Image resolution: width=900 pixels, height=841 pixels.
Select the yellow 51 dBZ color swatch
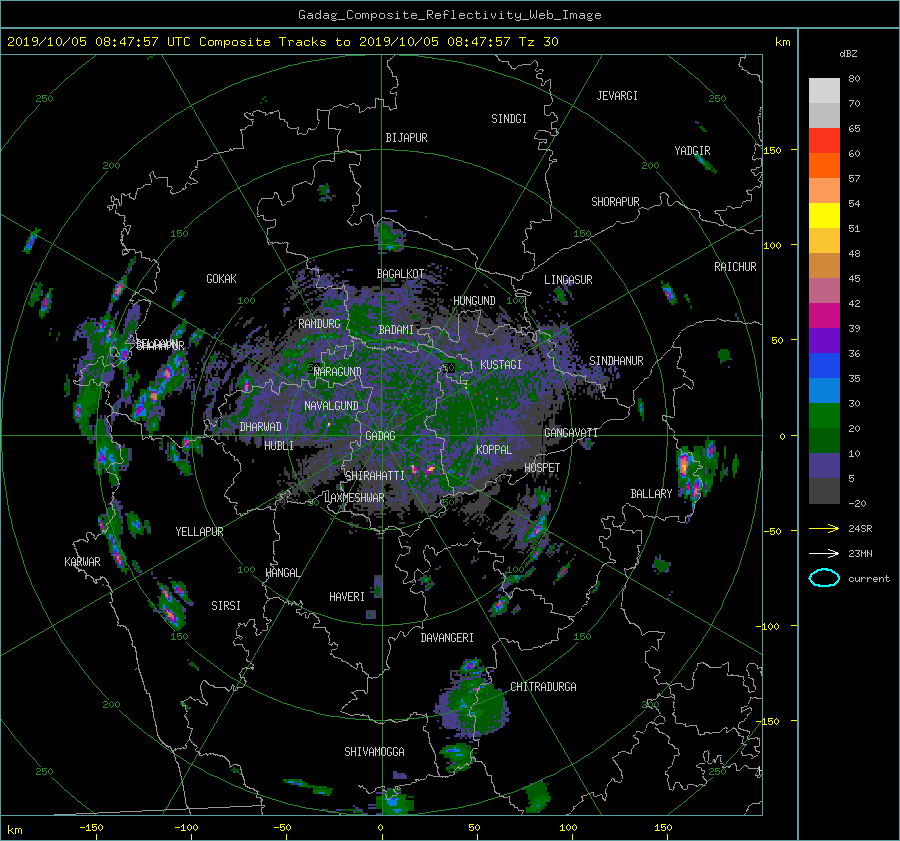(x=824, y=215)
